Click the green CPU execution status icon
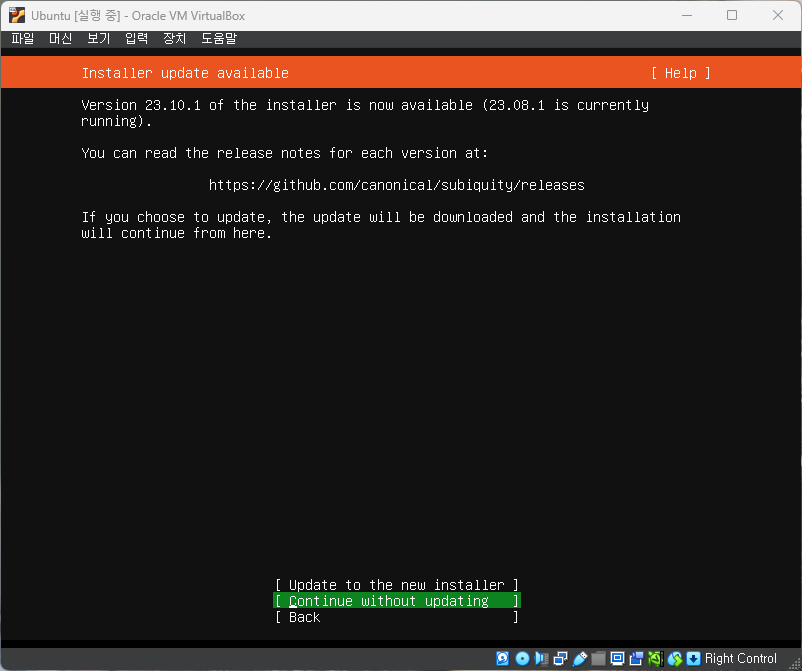 655,659
